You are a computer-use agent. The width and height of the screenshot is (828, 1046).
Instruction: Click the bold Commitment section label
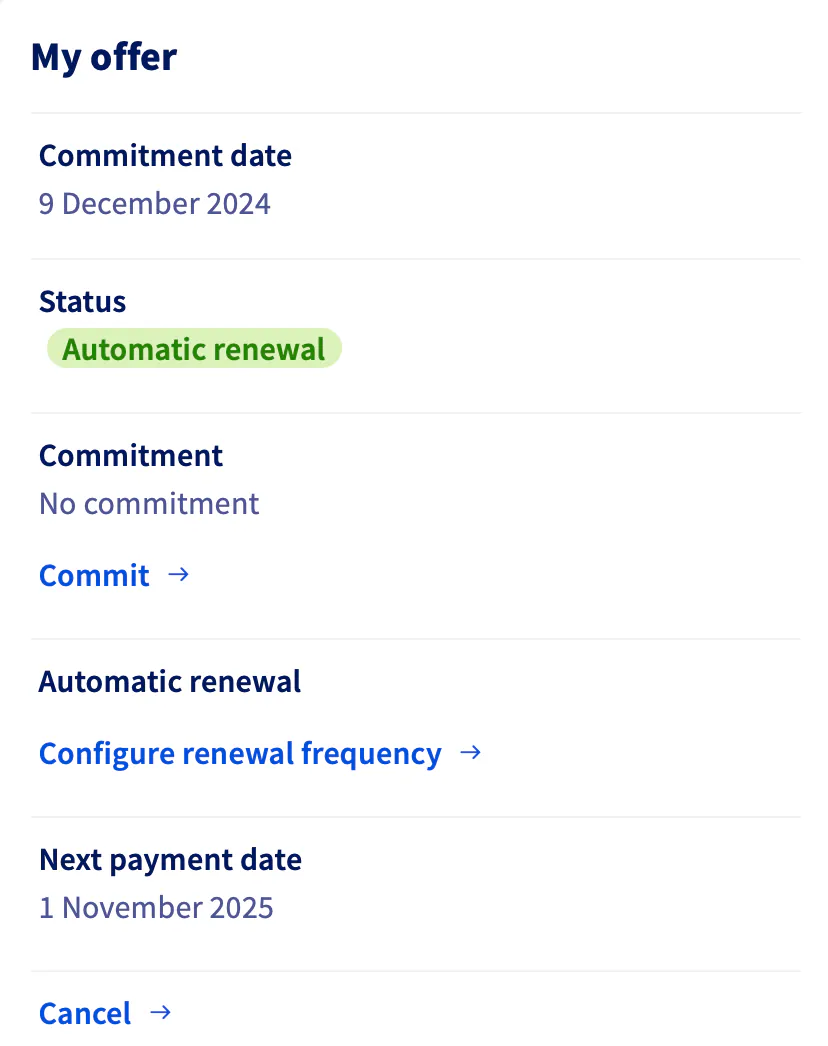131,456
